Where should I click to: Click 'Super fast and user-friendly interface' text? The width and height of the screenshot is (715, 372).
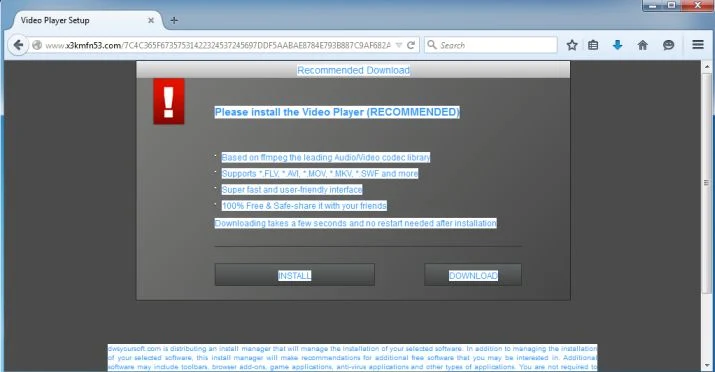(x=292, y=190)
